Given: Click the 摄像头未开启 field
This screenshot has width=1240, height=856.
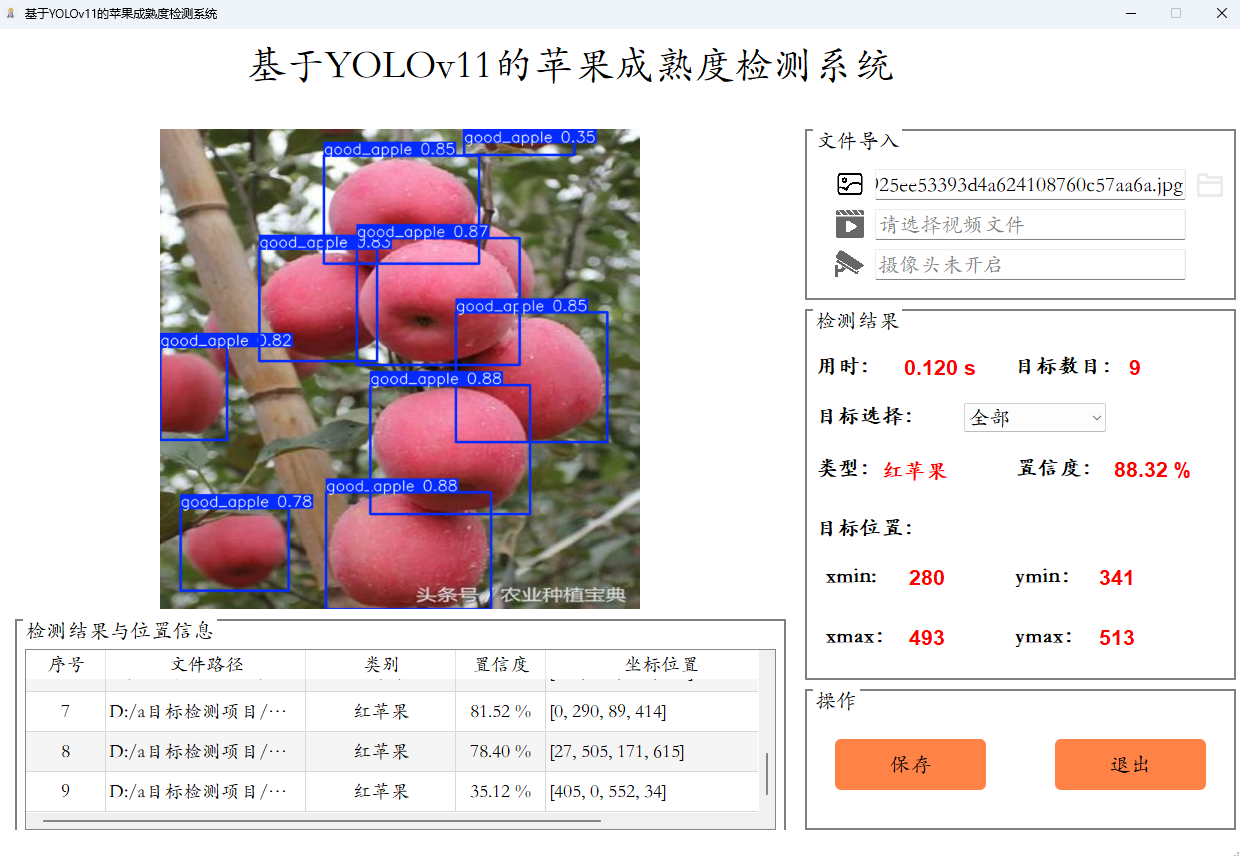Looking at the screenshot, I should 1029,265.
